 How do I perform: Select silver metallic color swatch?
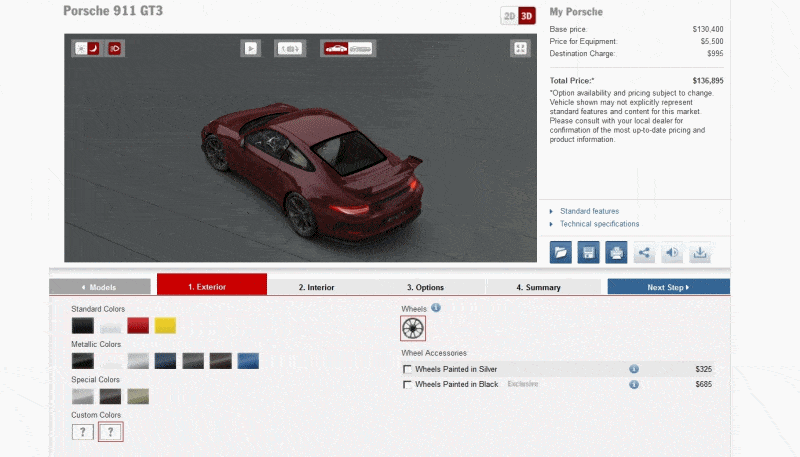[138, 361]
